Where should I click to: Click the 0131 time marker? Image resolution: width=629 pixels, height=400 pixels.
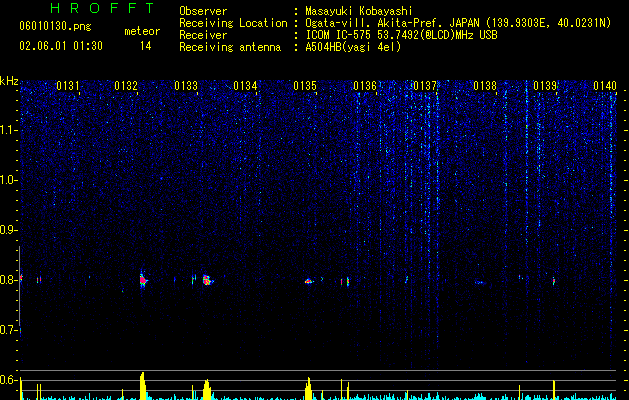point(67,86)
